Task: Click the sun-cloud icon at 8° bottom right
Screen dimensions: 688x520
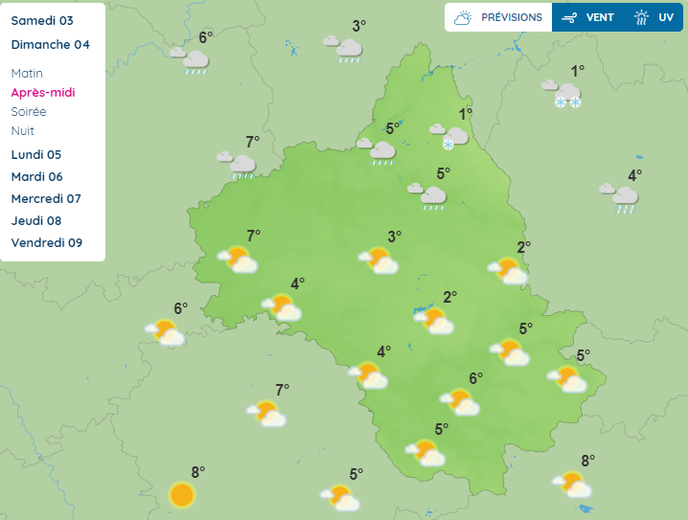Action: (x=572, y=484)
